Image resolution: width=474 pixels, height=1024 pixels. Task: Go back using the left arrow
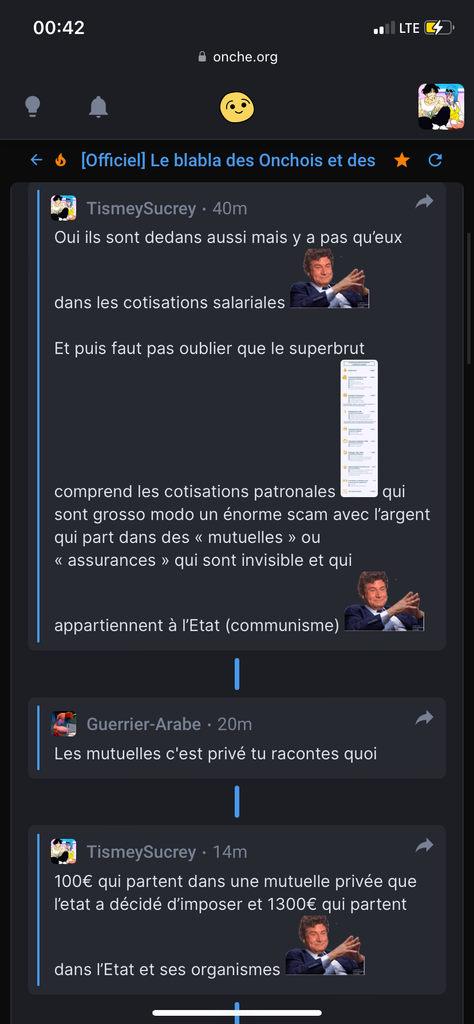coord(37,160)
